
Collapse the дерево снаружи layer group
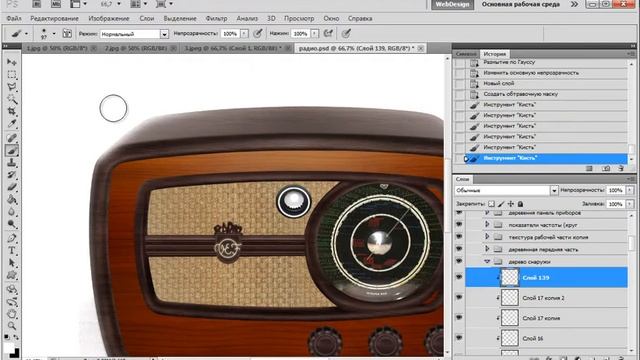tap(487, 262)
